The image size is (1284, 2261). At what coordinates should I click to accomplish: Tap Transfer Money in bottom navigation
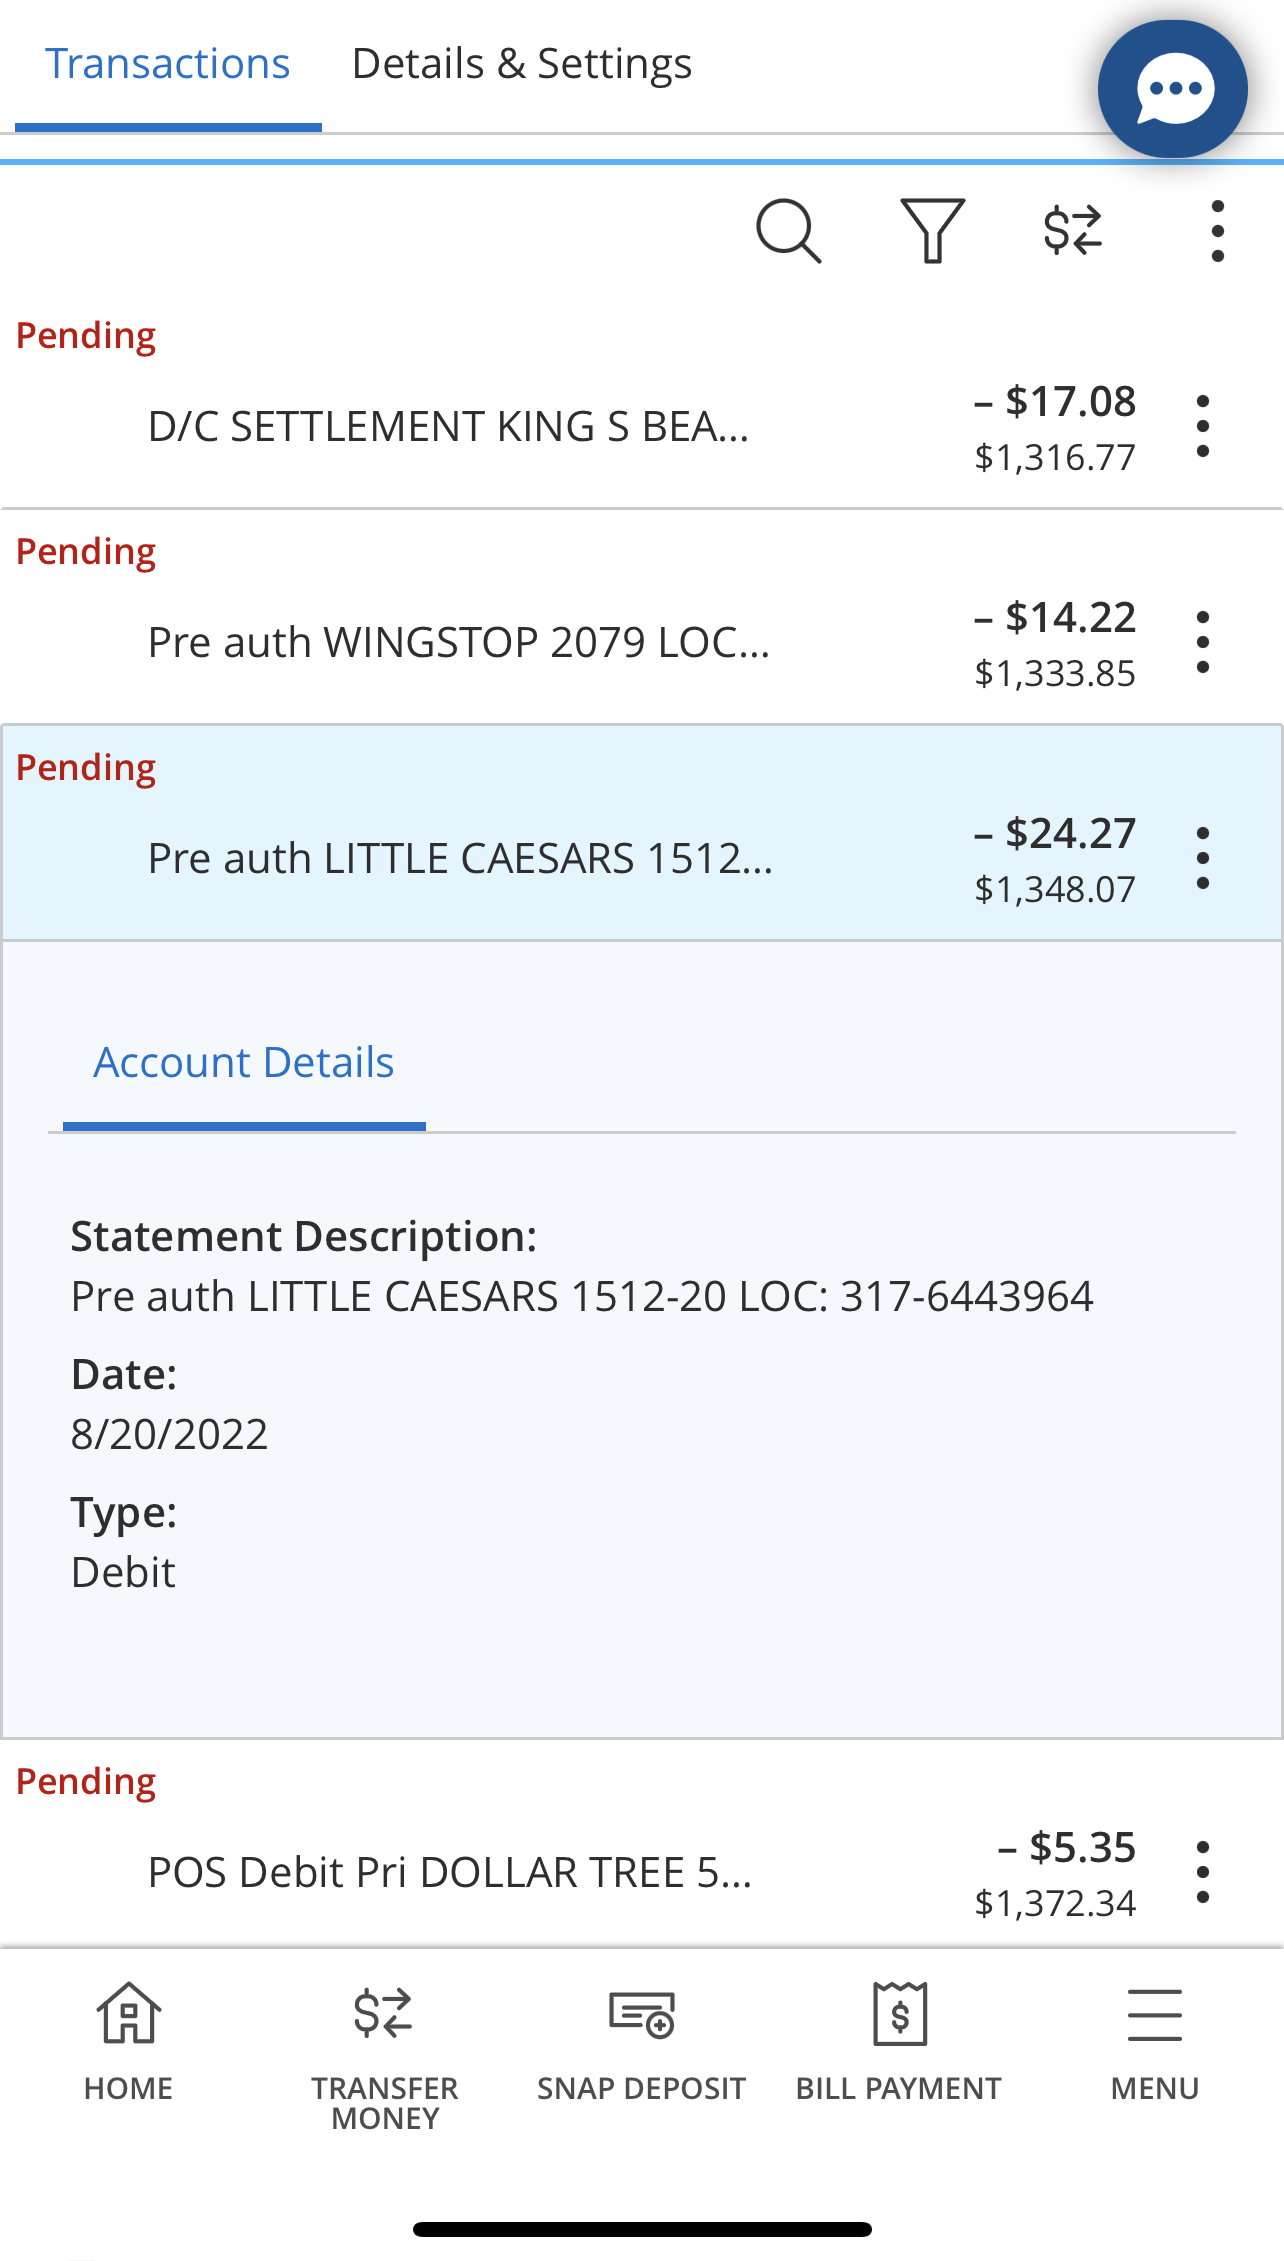click(385, 2048)
